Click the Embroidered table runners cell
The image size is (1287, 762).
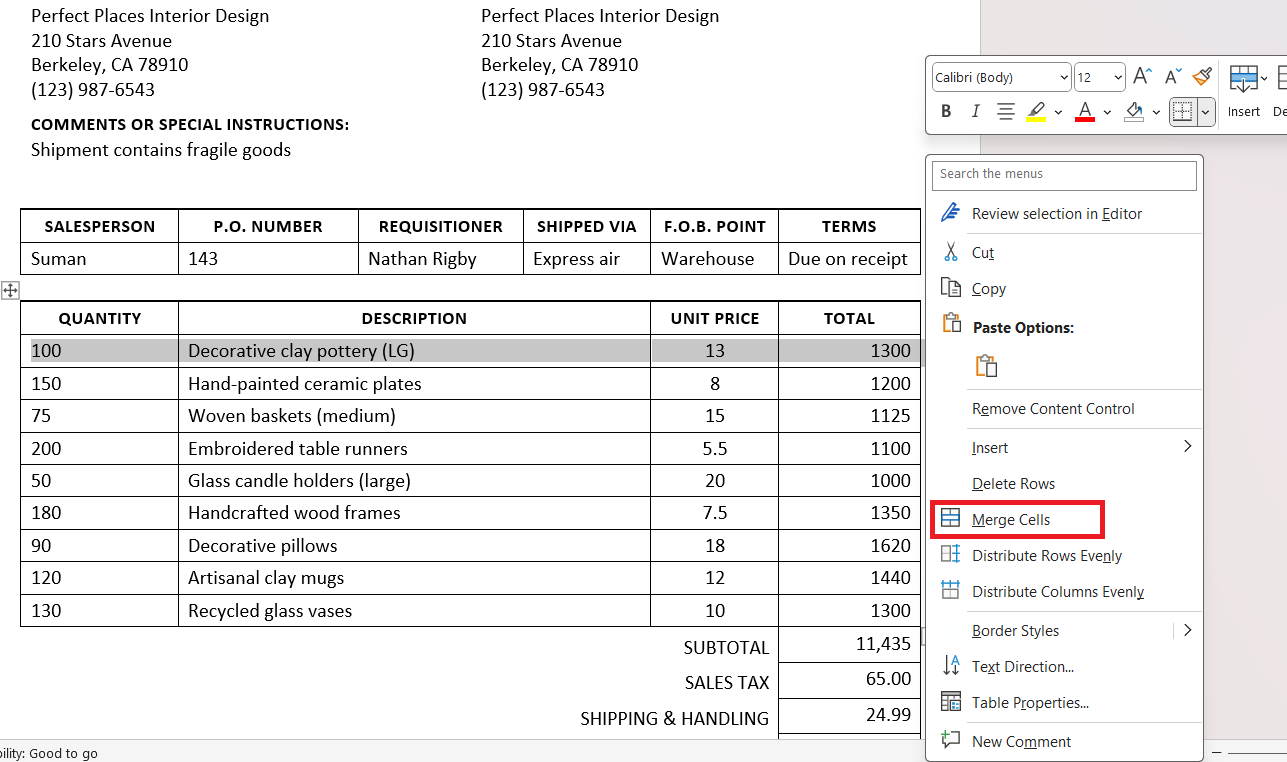pyautogui.click(x=414, y=449)
